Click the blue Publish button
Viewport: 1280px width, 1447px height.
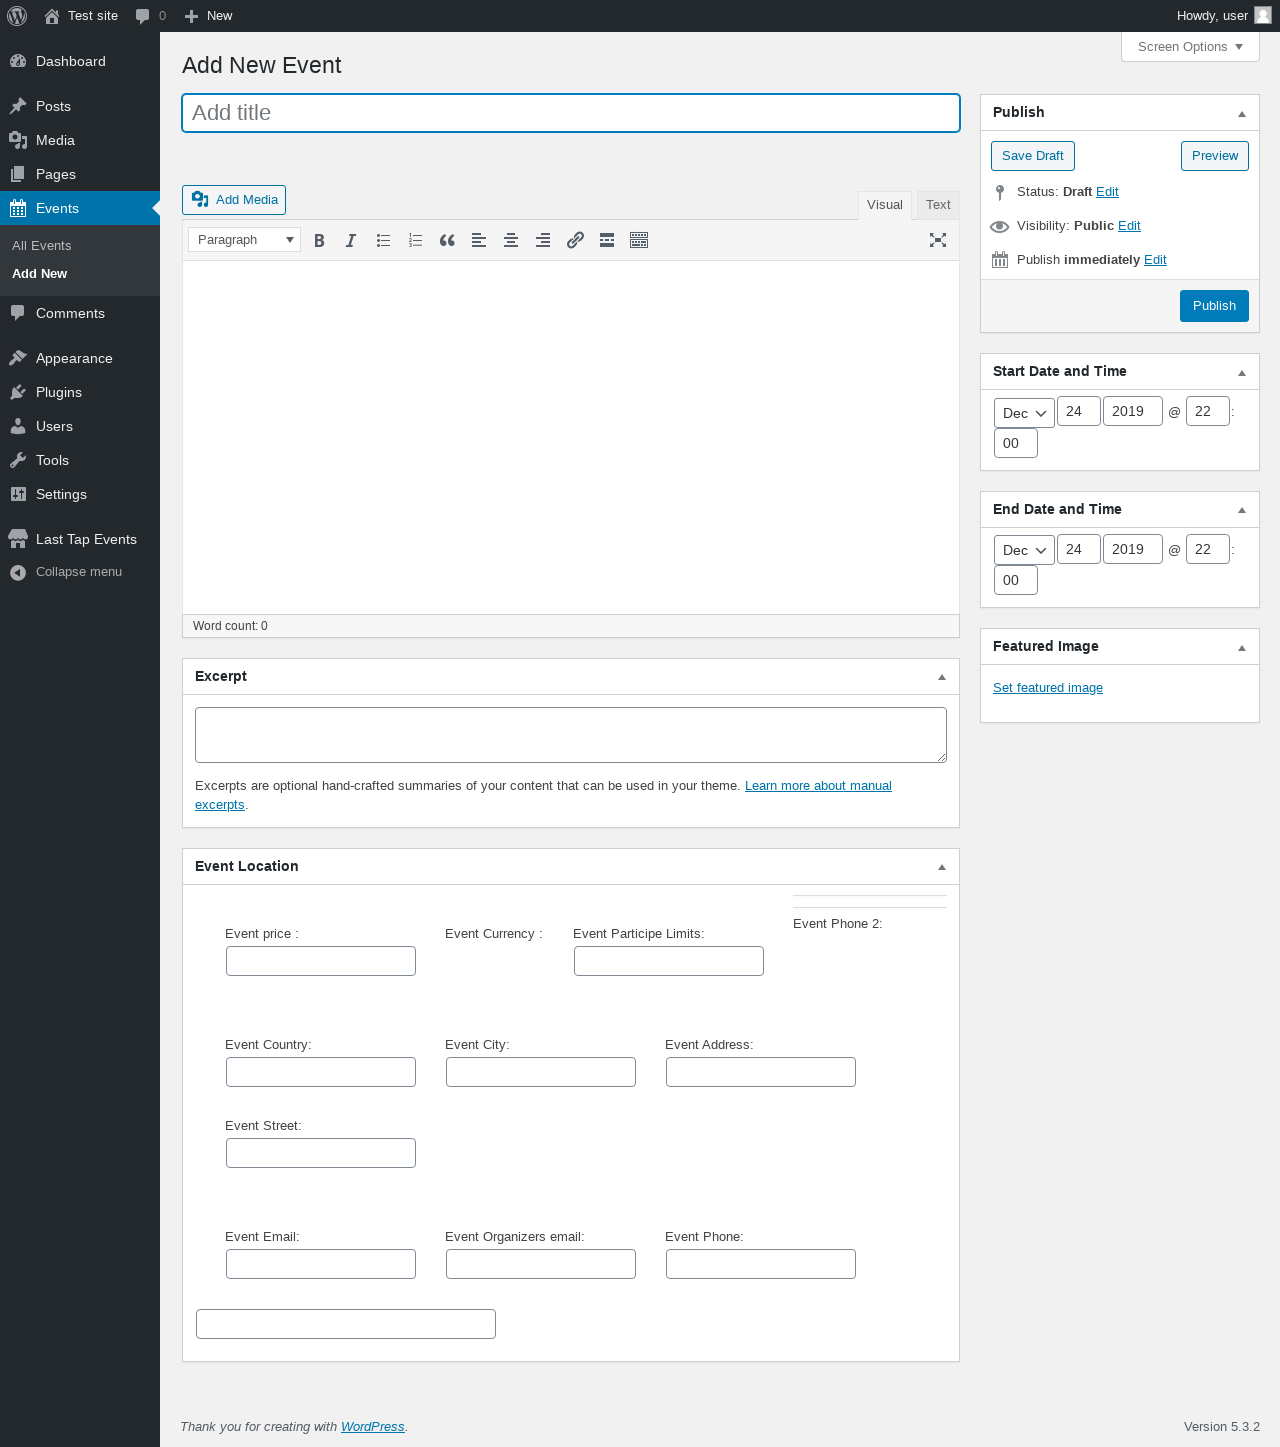1214,306
